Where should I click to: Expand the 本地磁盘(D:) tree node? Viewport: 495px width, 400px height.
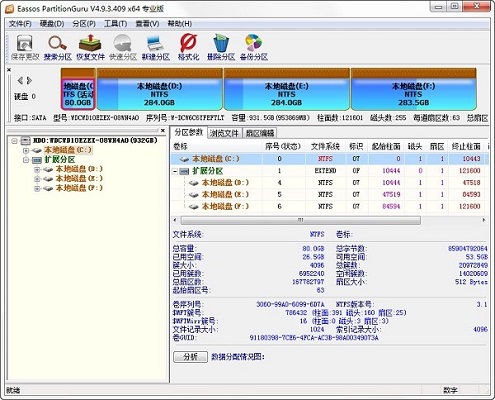pyautogui.click(x=37, y=170)
